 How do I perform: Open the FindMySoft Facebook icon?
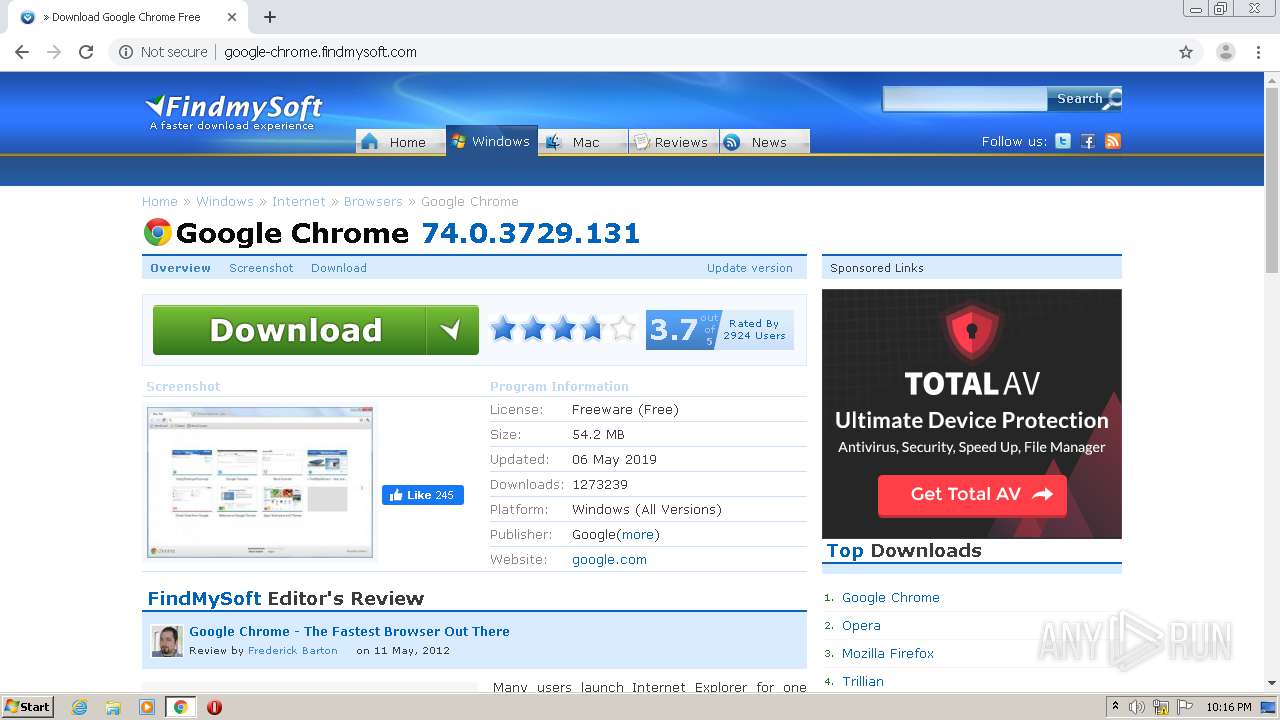pyautogui.click(x=1088, y=141)
